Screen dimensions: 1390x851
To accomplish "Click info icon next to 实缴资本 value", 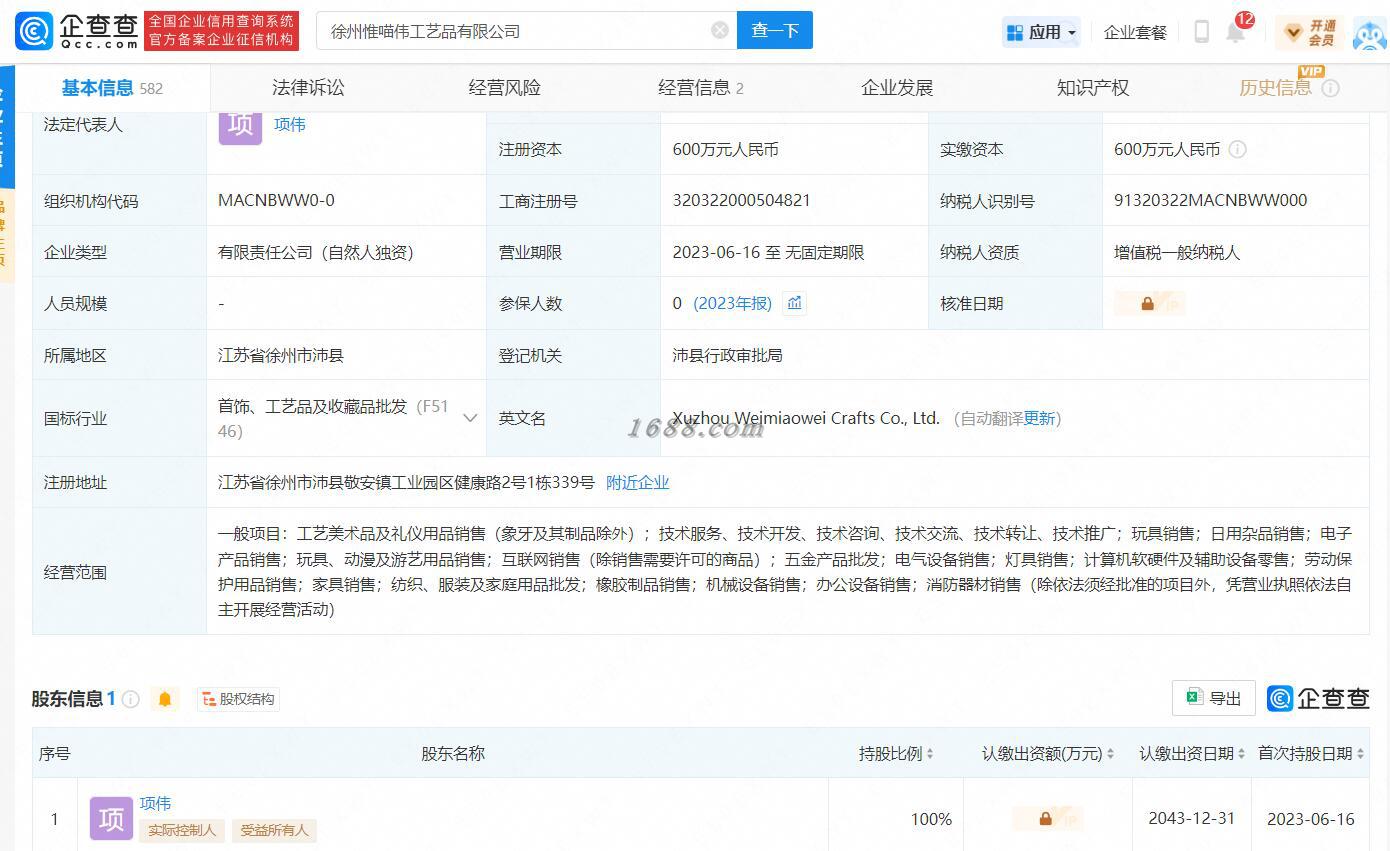I will point(1237,149).
